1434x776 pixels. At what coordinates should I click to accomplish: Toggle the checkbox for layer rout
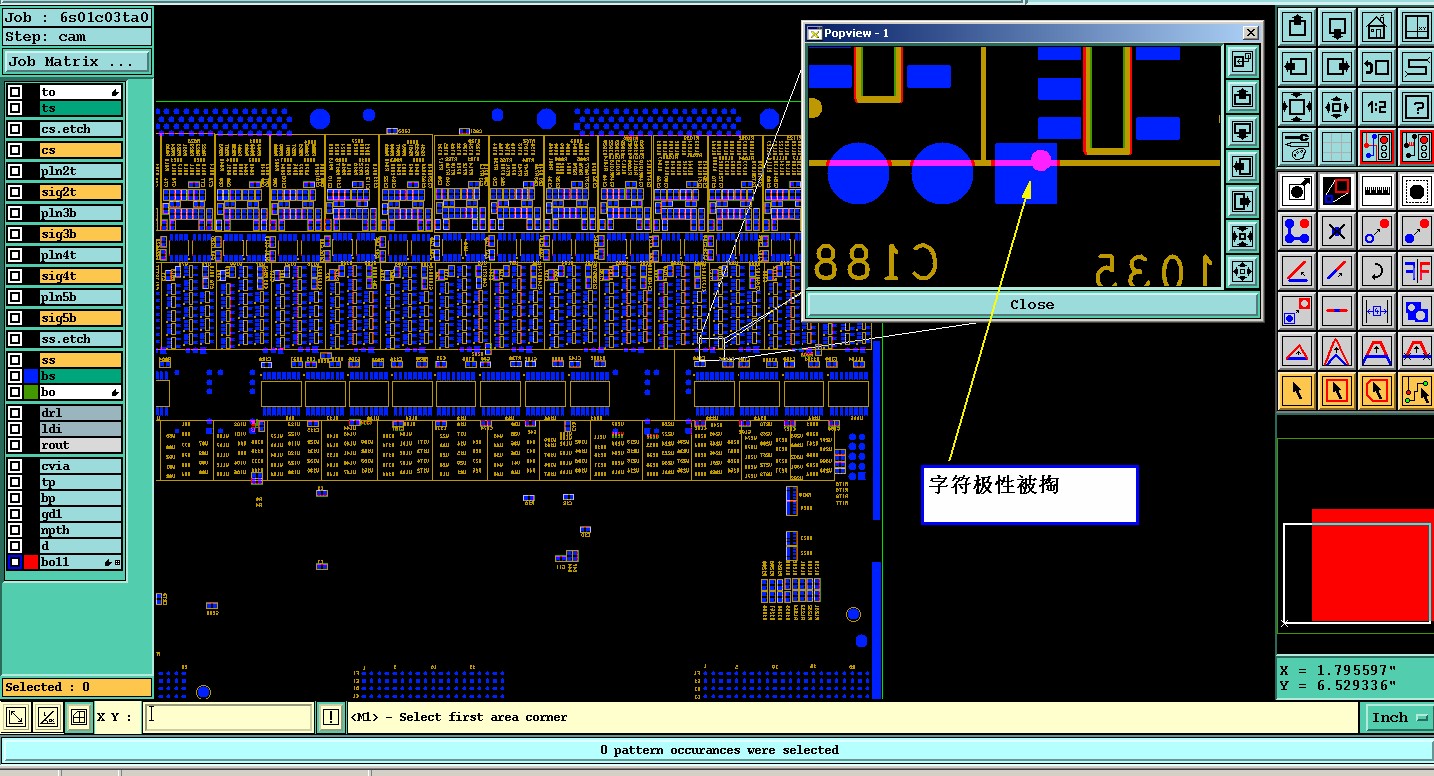click(15, 445)
